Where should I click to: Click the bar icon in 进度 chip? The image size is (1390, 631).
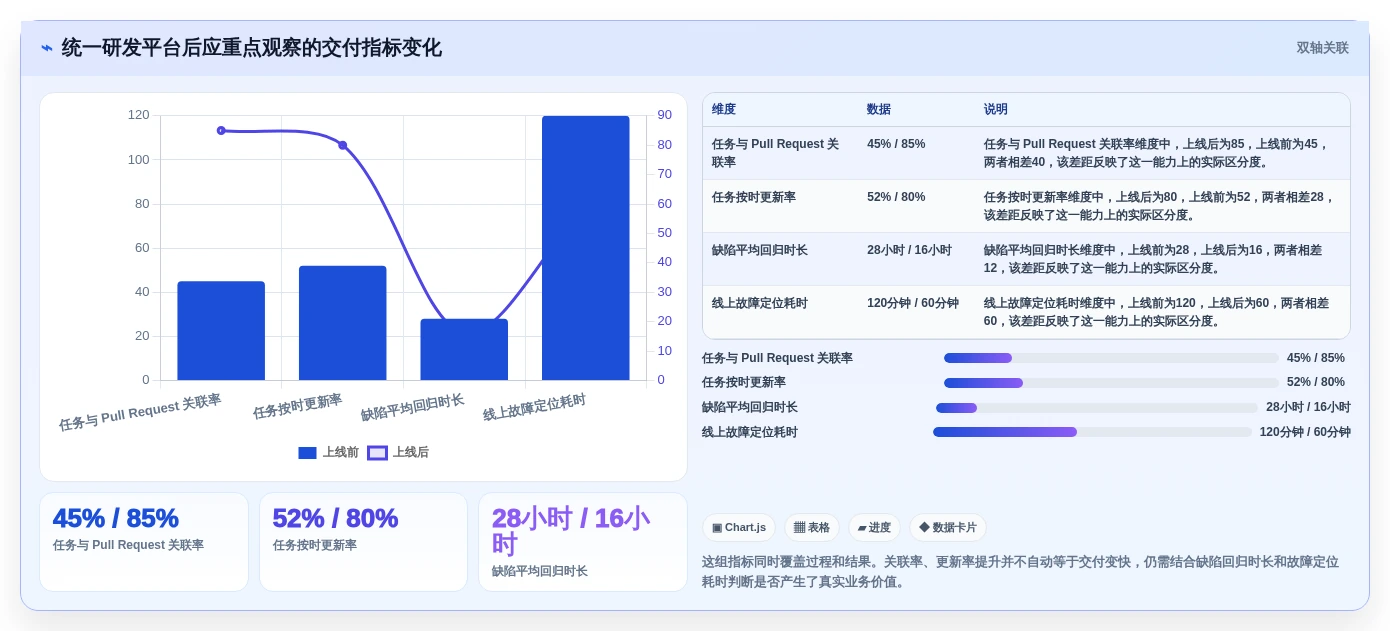pyautogui.click(x=862, y=528)
